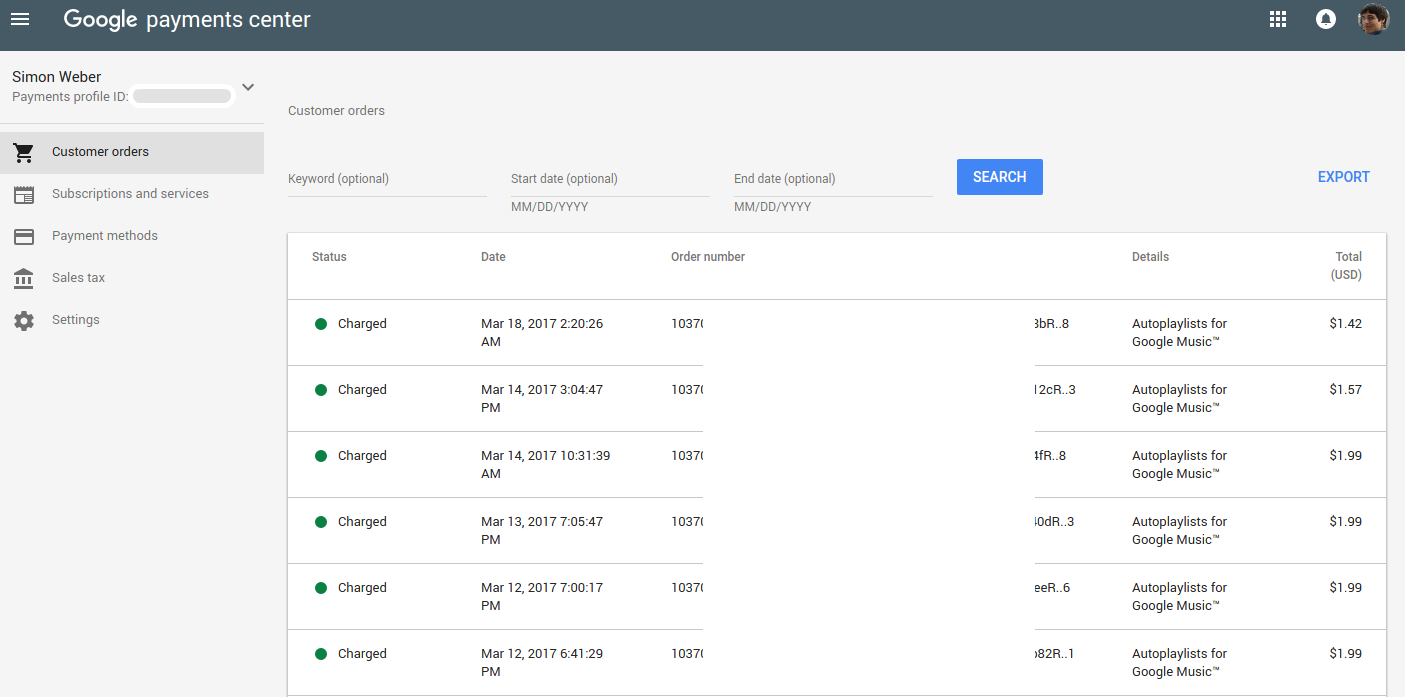Click Charged status on Mar 13 order
The image size is (1405, 697).
pos(362,522)
